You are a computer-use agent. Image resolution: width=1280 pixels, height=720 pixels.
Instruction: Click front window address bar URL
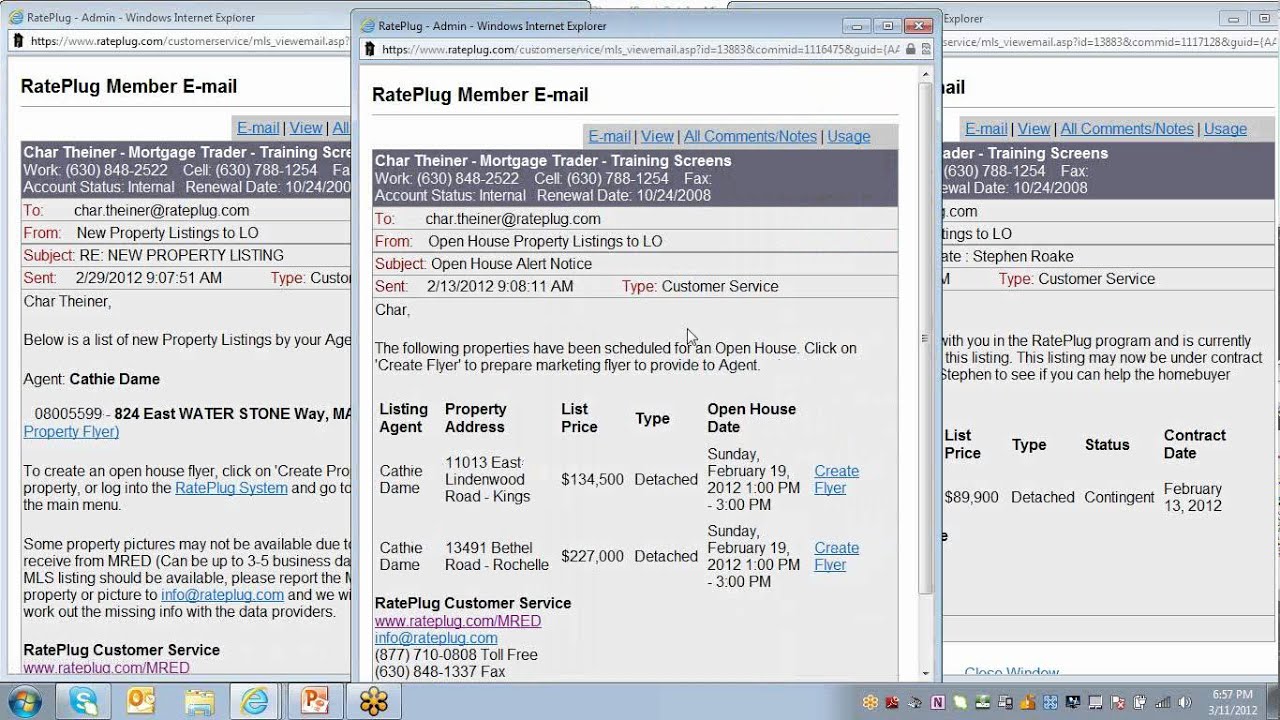click(x=640, y=48)
